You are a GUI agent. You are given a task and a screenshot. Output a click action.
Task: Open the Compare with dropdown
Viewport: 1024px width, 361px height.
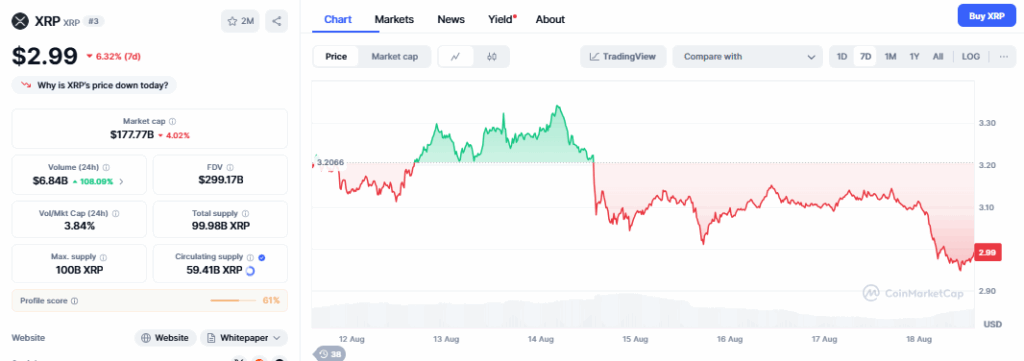pyautogui.click(x=747, y=57)
